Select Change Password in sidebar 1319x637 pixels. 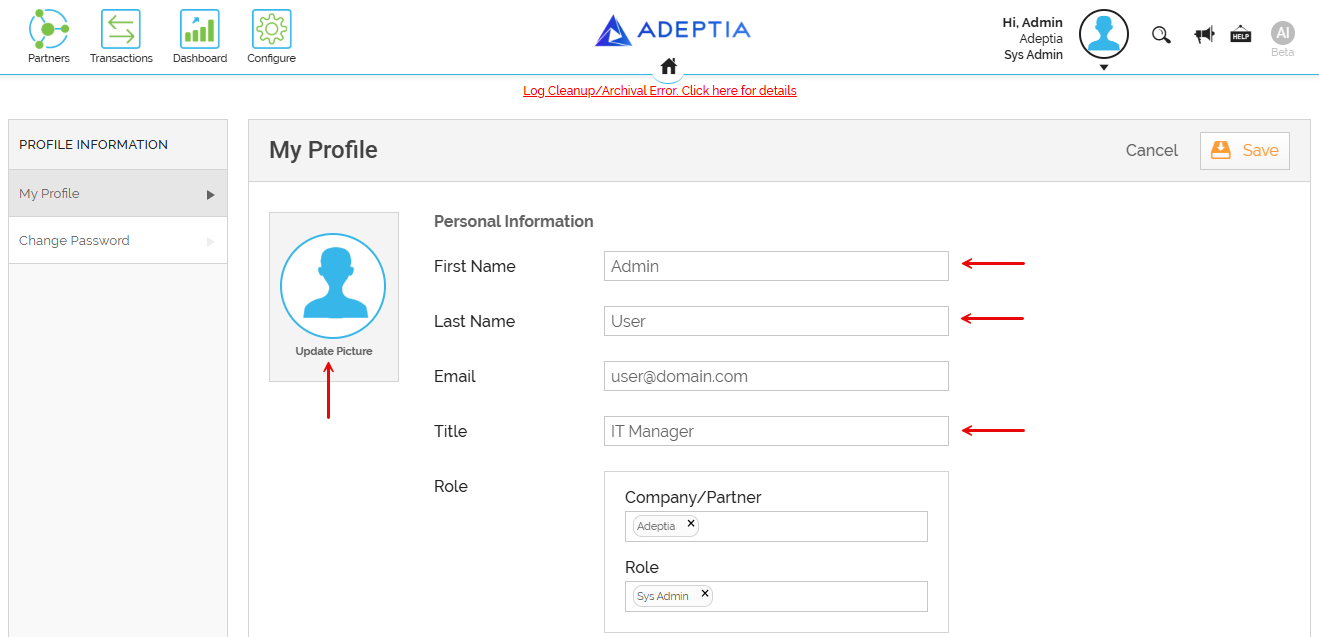click(118, 240)
